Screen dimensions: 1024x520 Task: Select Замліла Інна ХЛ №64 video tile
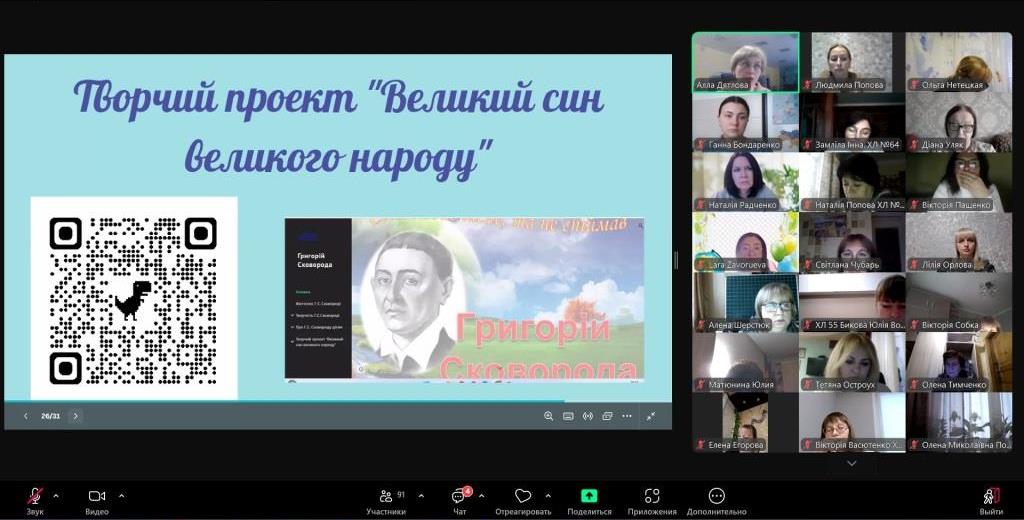point(852,122)
